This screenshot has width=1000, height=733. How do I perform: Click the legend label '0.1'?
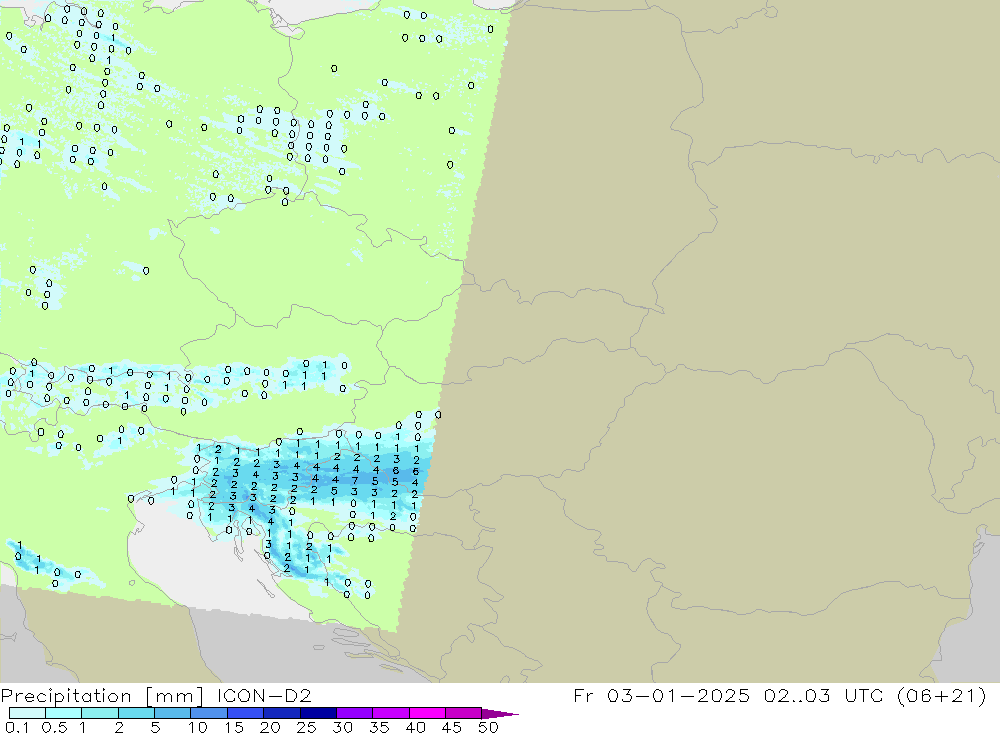tap(17, 727)
